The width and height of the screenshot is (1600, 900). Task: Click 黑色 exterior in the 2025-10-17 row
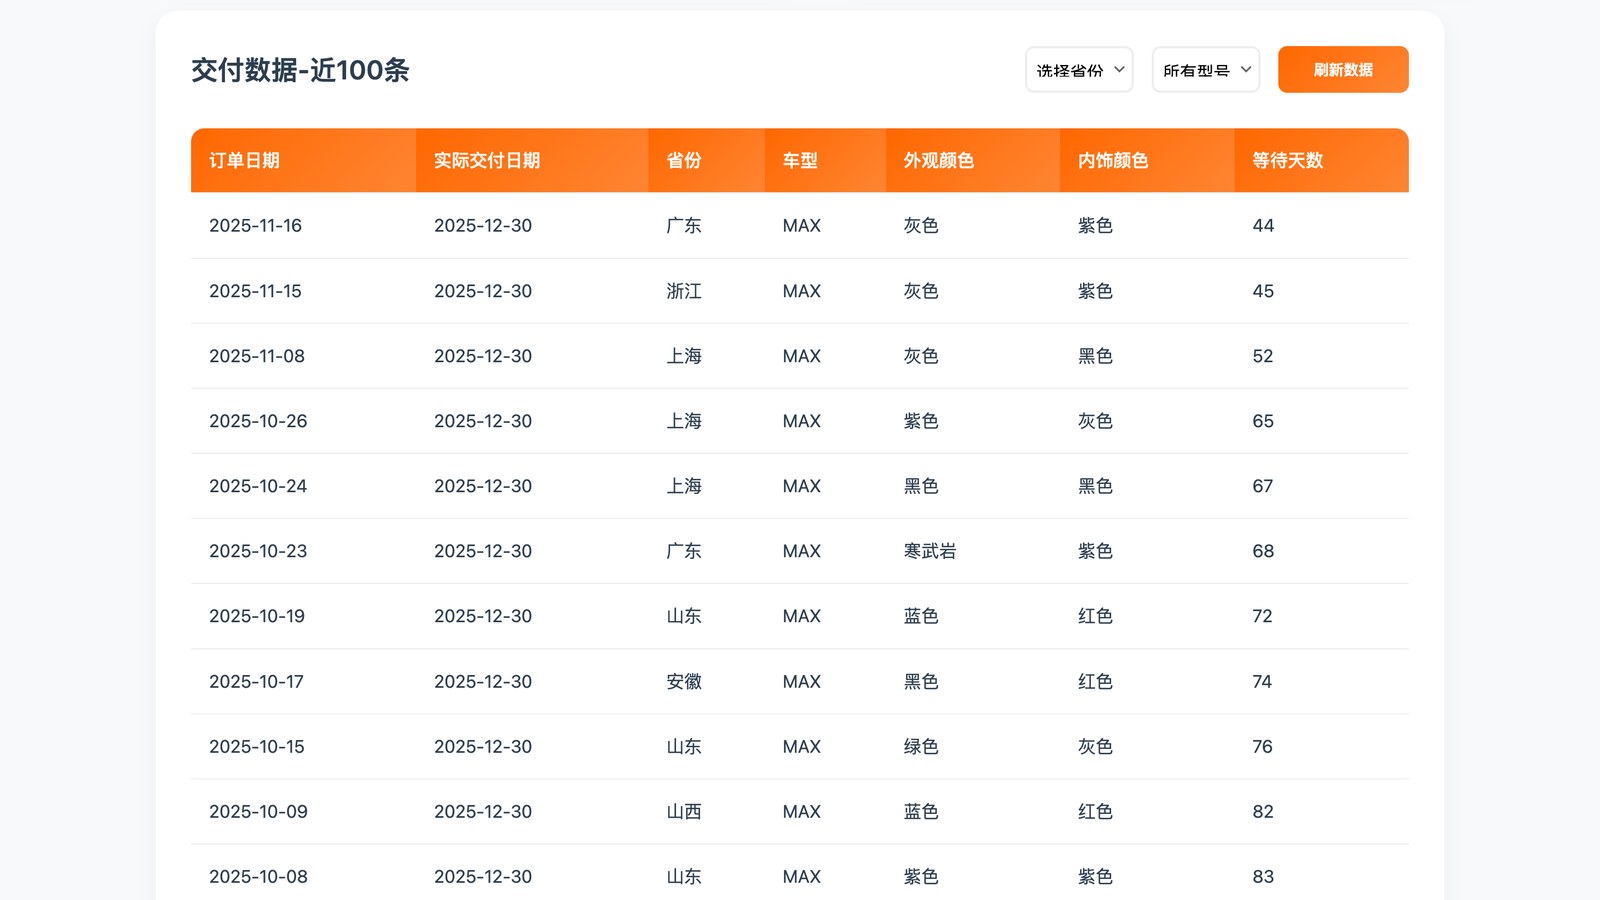point(921,681)
